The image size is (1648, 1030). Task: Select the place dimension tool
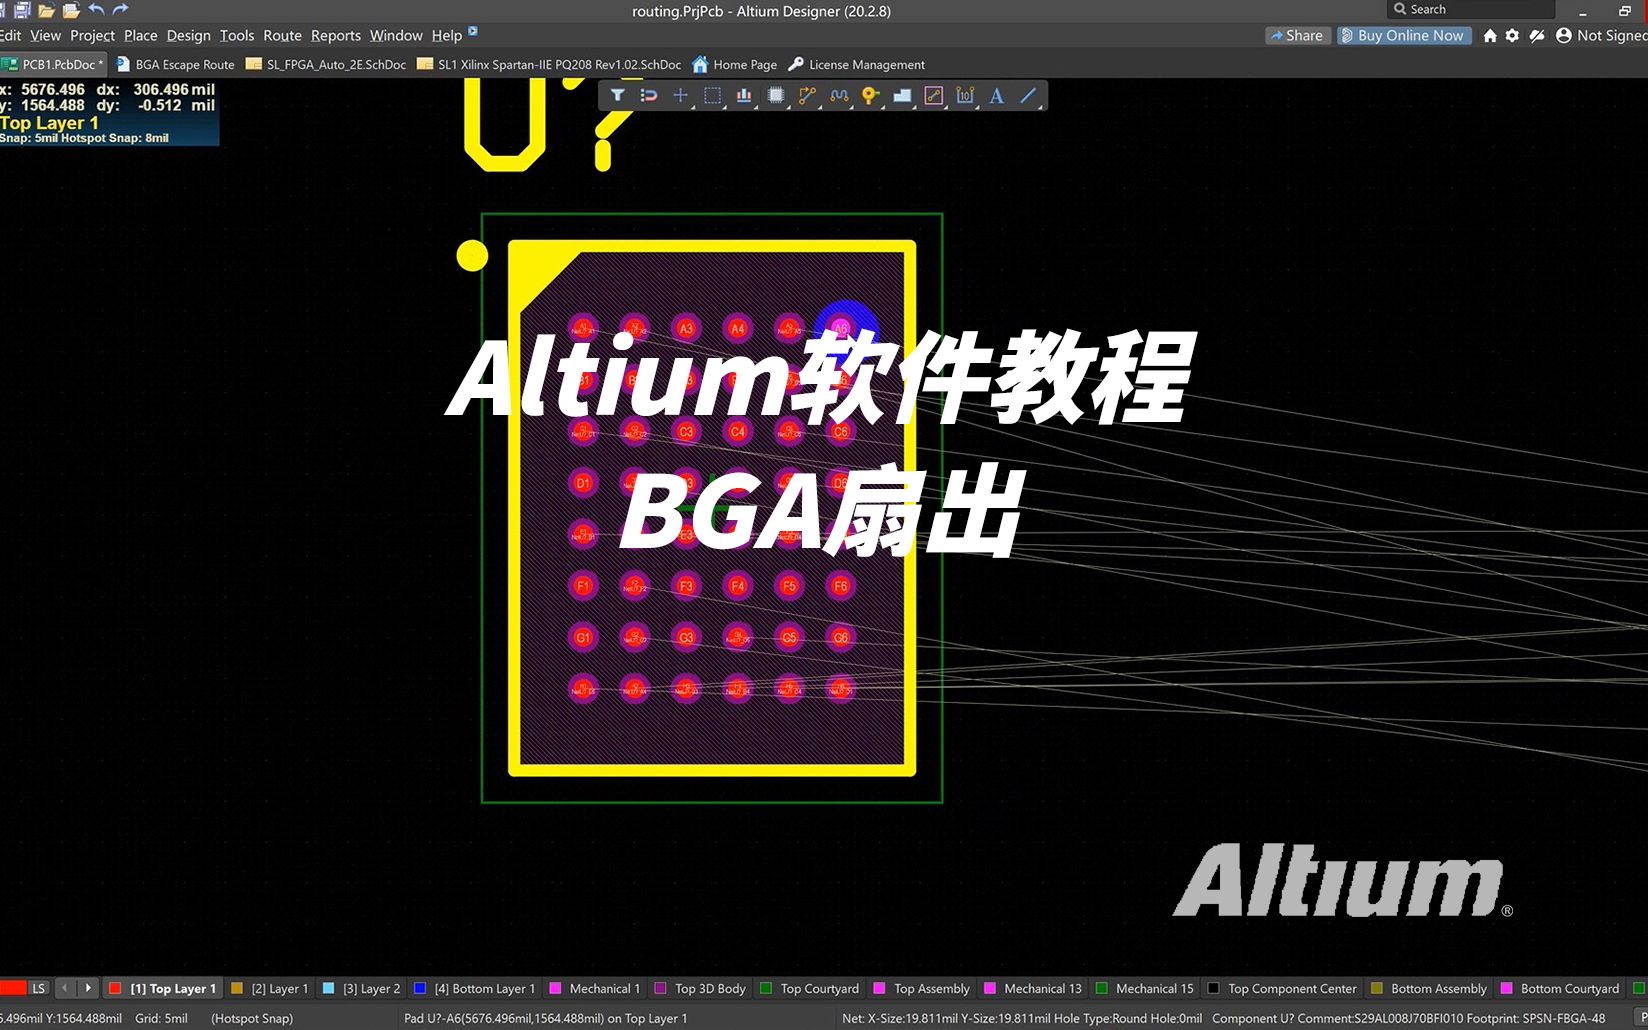tap(965, 96)
